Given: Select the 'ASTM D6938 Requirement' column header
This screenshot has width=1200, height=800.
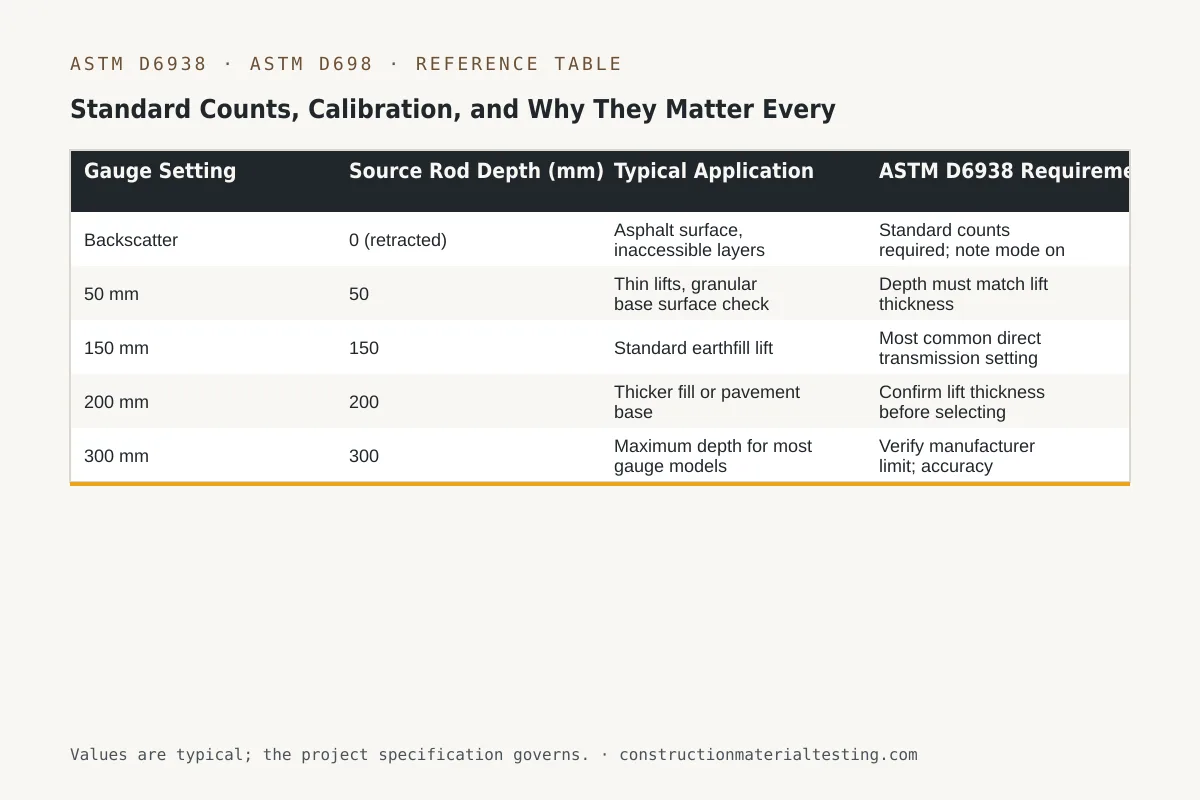Looking at the screenshot, I should pyautogui.click(x=1004, y=171).
